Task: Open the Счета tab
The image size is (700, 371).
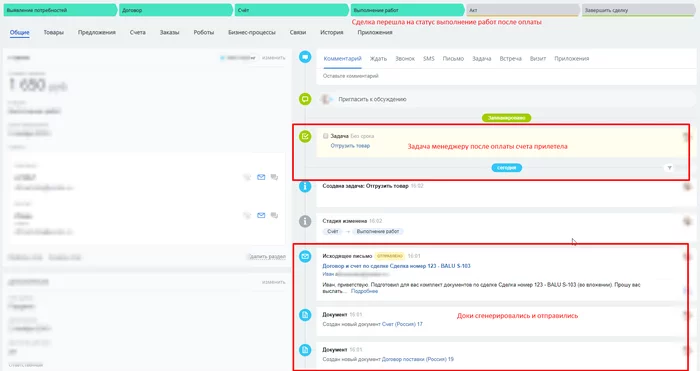Action: 138,32
